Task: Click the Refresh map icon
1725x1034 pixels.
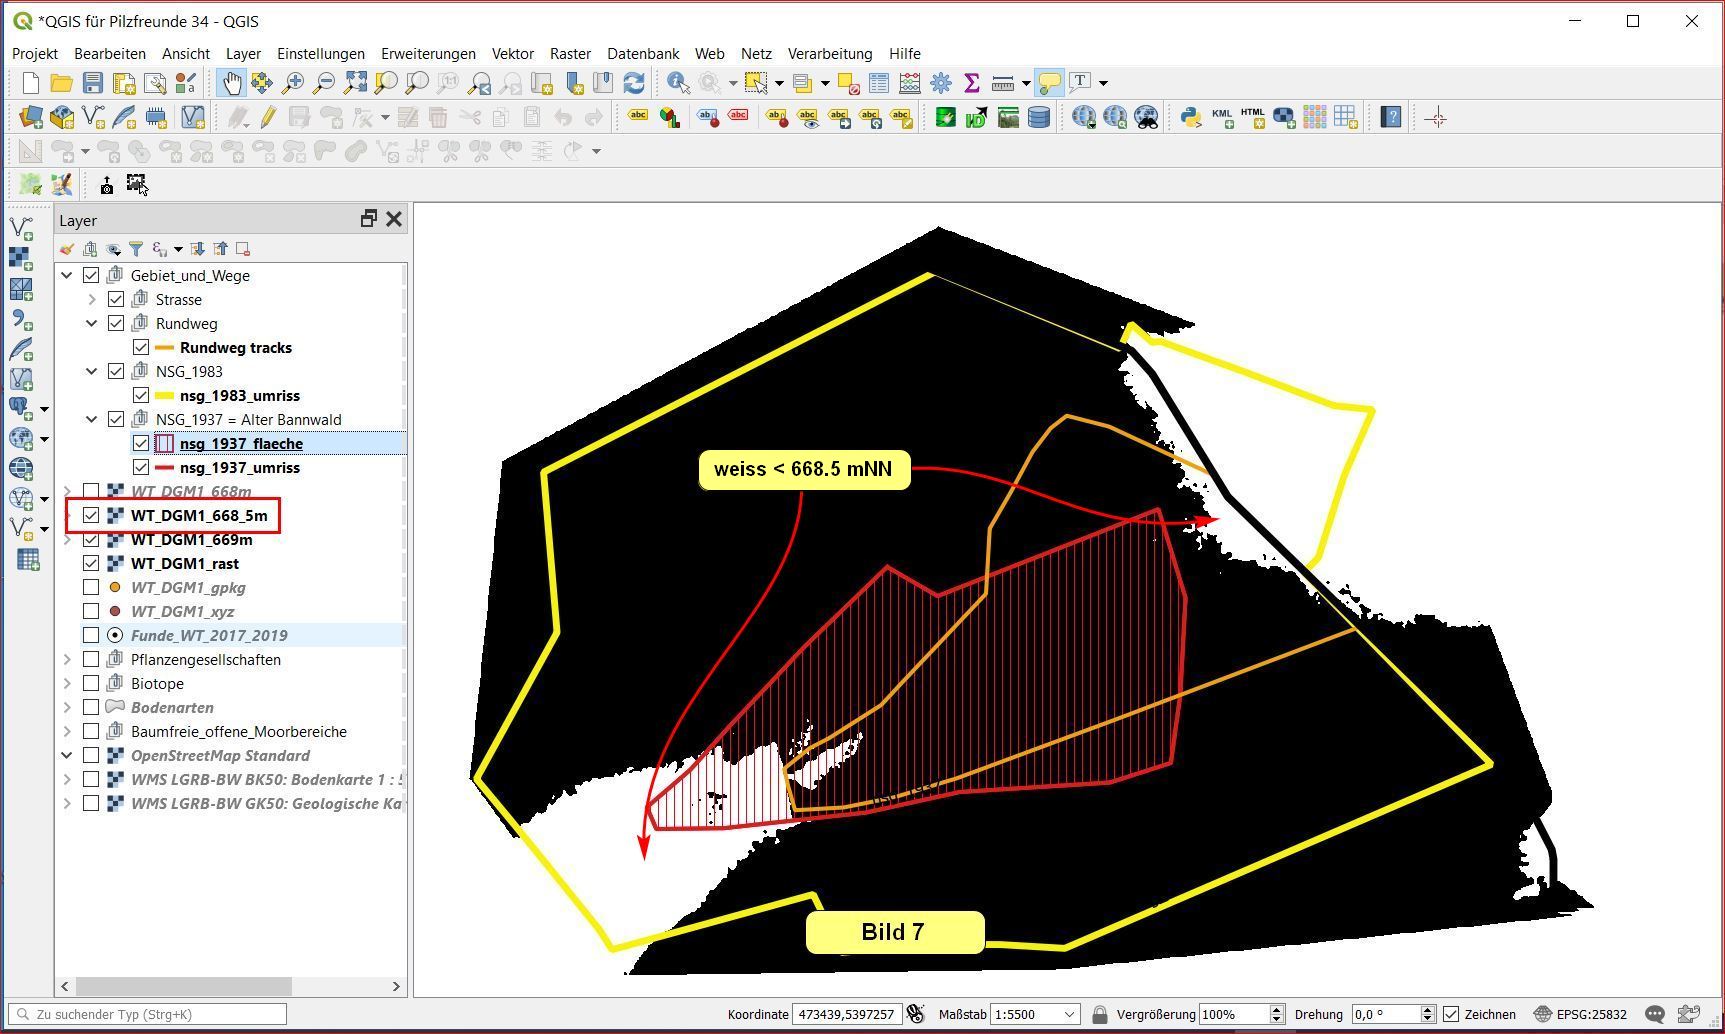Action: (634, 83)
